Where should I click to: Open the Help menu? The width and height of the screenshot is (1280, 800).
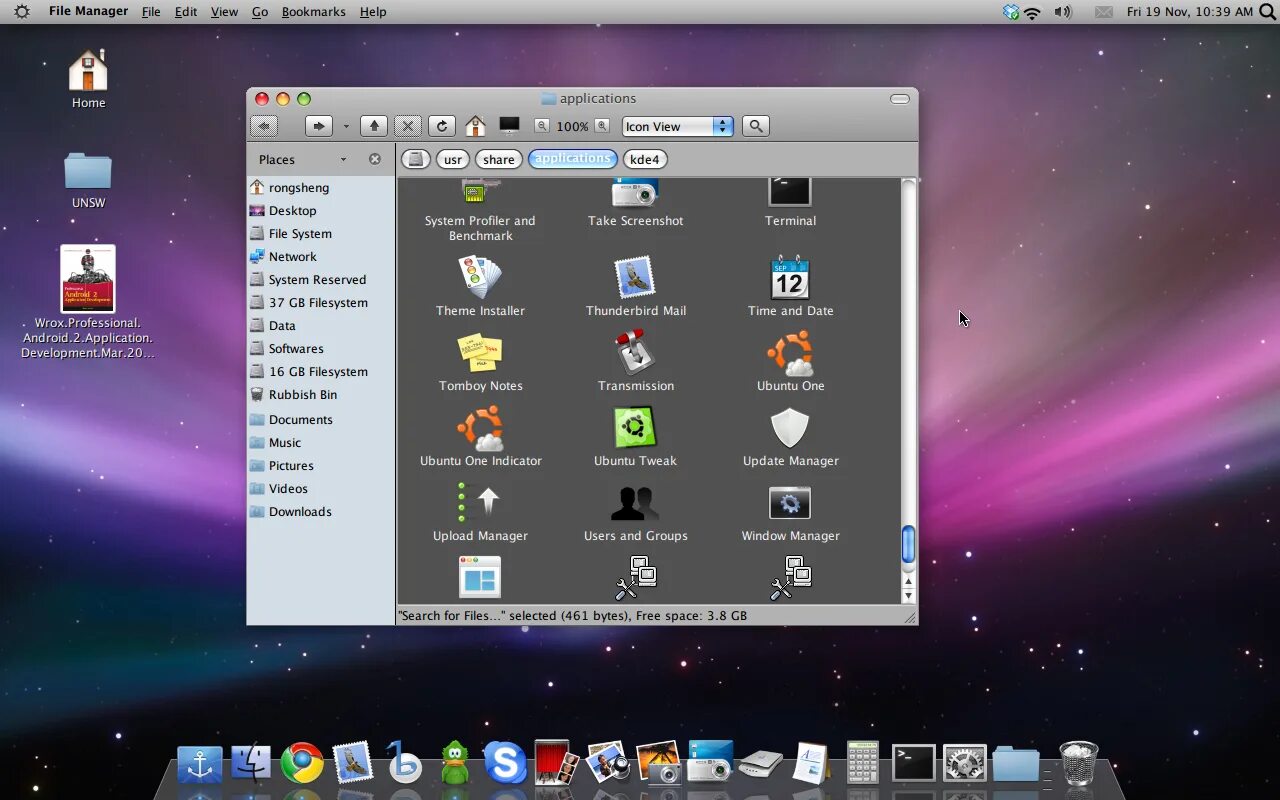click(x=373, y=12)
